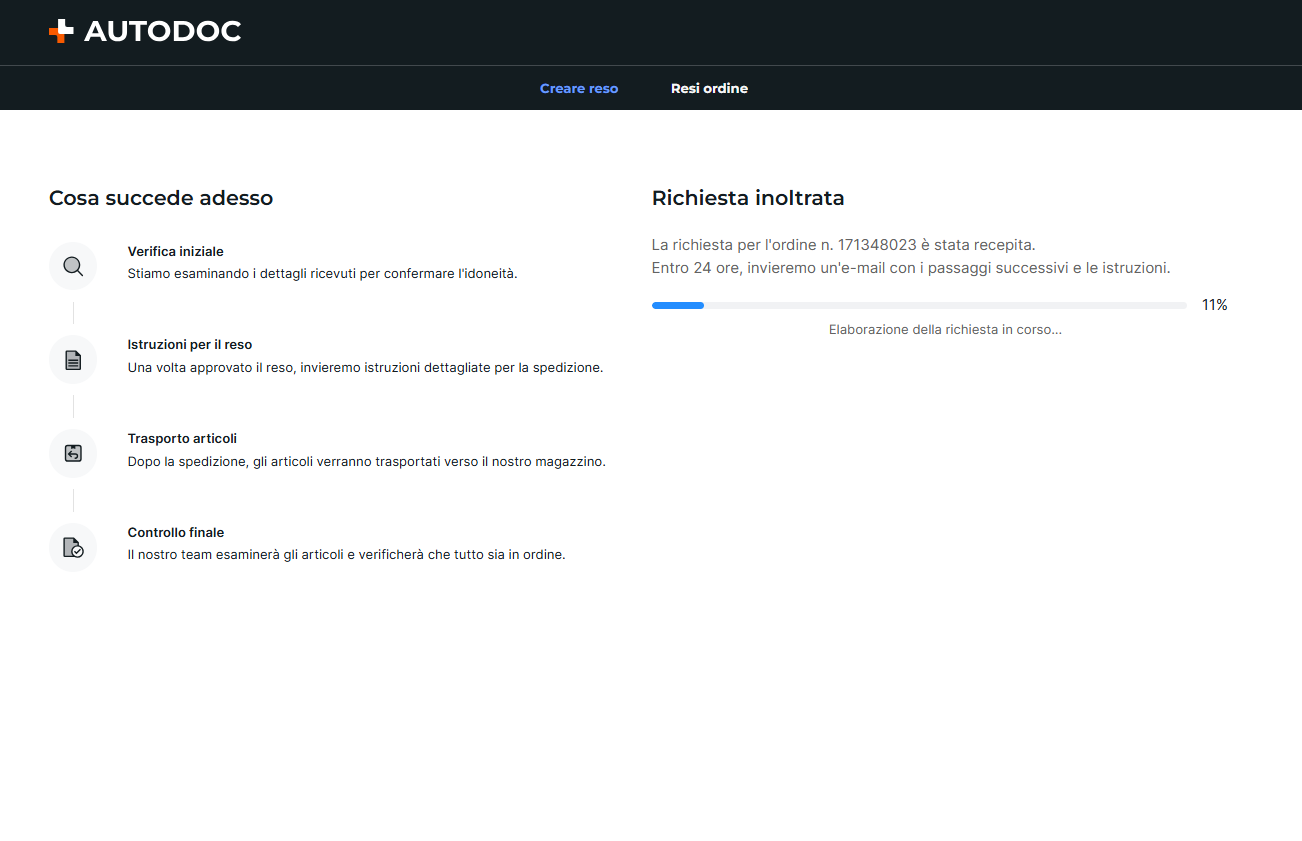Click the Istruzioni per il reso step title
The image size is (1302, 841).
coord(190,344)
